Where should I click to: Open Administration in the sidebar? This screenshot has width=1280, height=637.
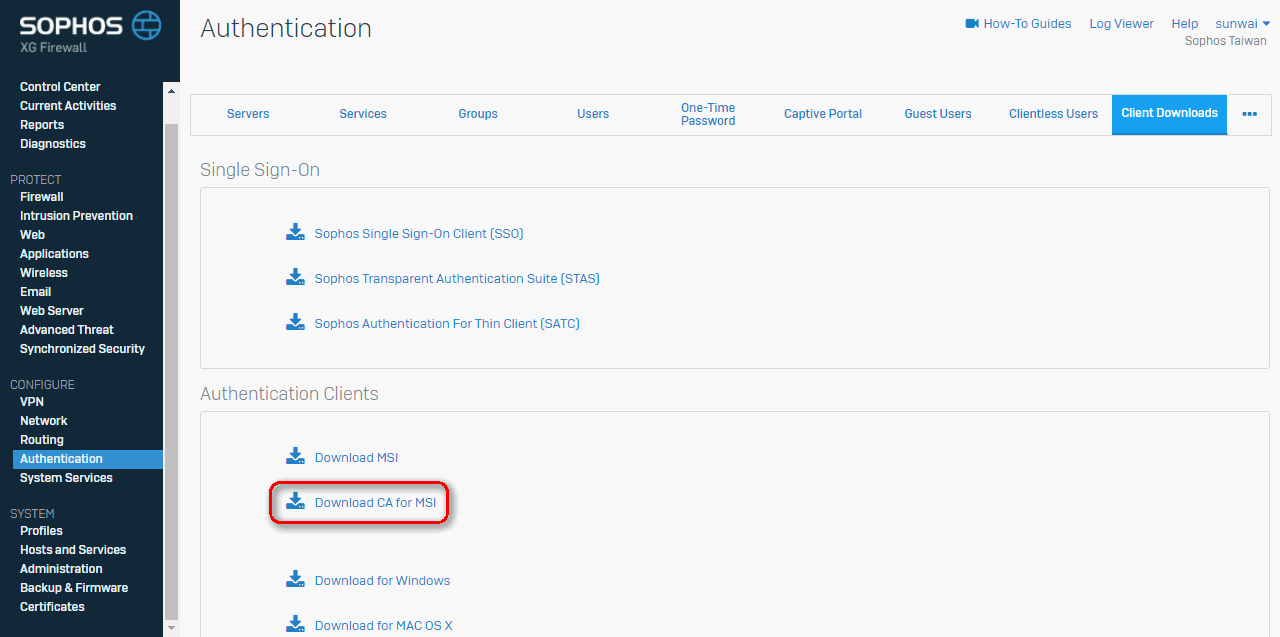(x=61, y=569)
